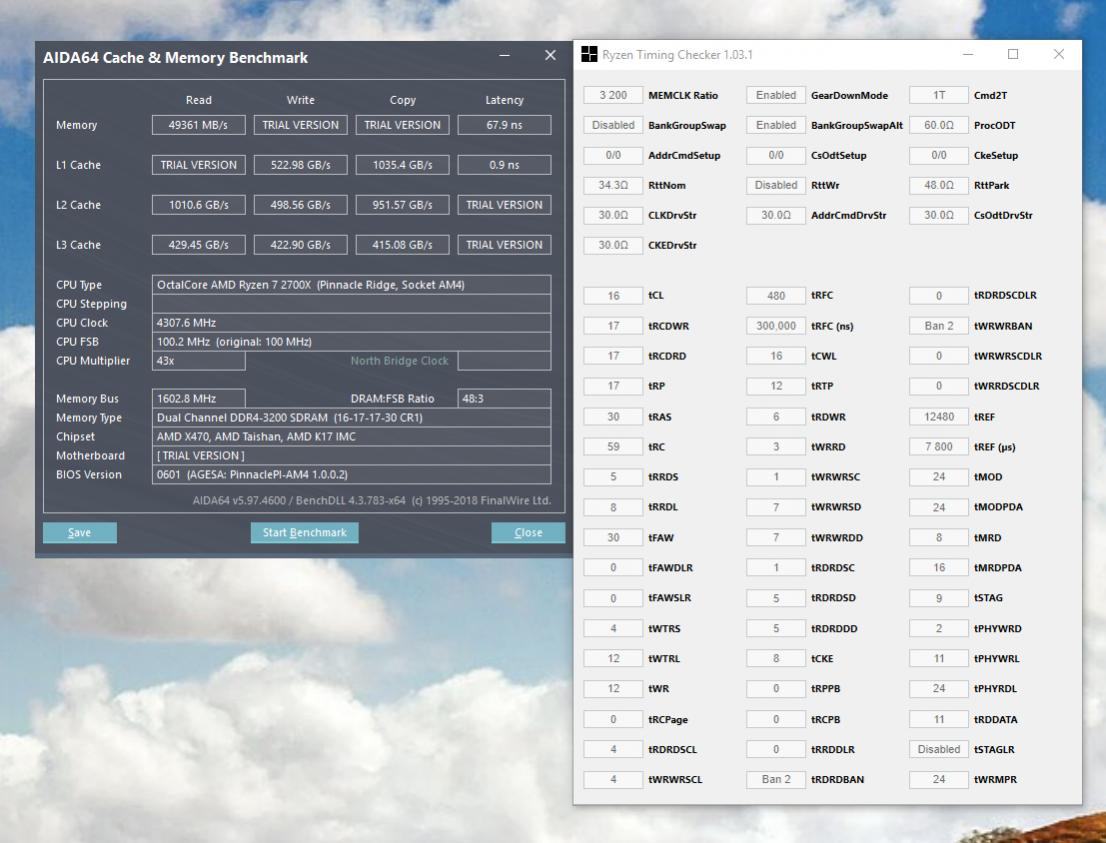Select the L3 Cache Read value 429.45 GB/s
This screenshot has width=1106, height=843.
click(199, 245)
